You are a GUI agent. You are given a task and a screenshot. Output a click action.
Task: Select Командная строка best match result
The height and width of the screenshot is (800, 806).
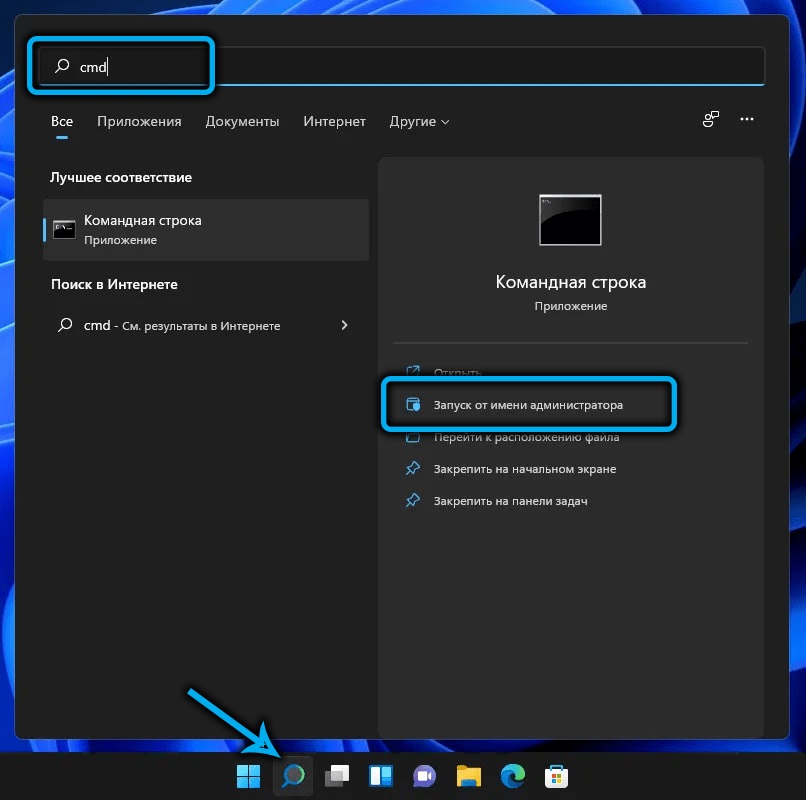pyautogui.click(x=206, y=229)
